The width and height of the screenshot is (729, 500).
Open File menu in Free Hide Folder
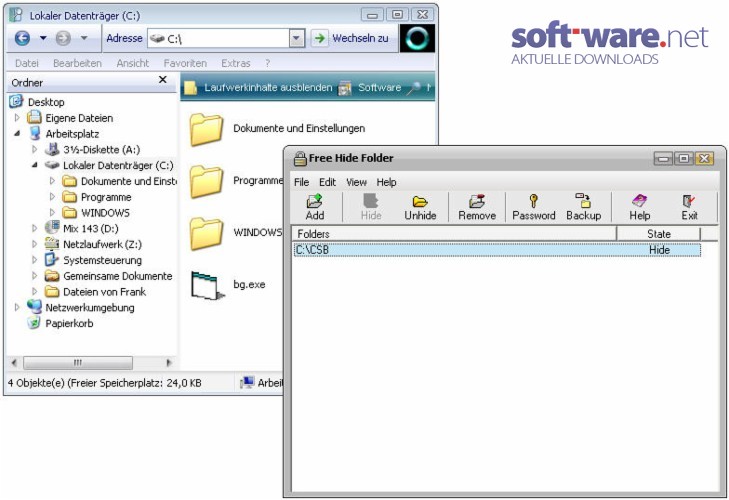[x=301, y=182]
